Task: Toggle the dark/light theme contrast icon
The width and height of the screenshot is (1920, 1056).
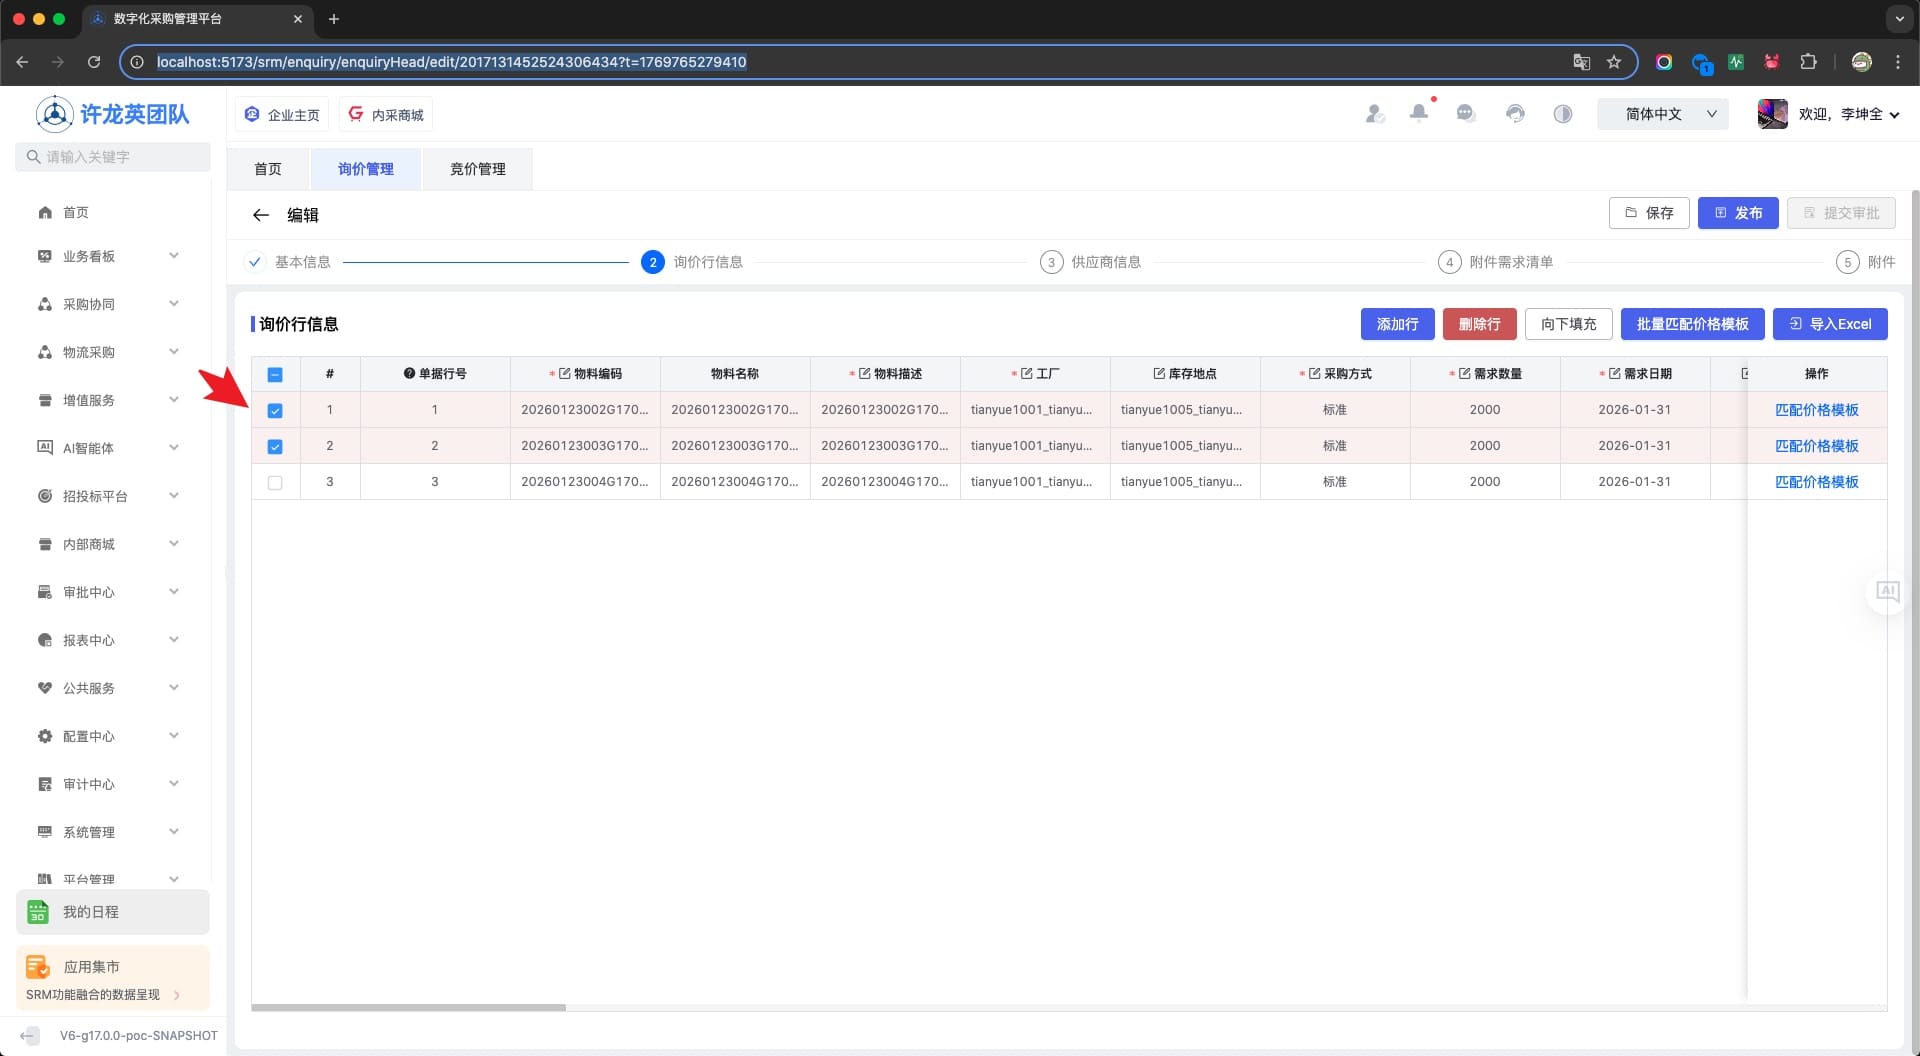Action: pos(1562,113)
